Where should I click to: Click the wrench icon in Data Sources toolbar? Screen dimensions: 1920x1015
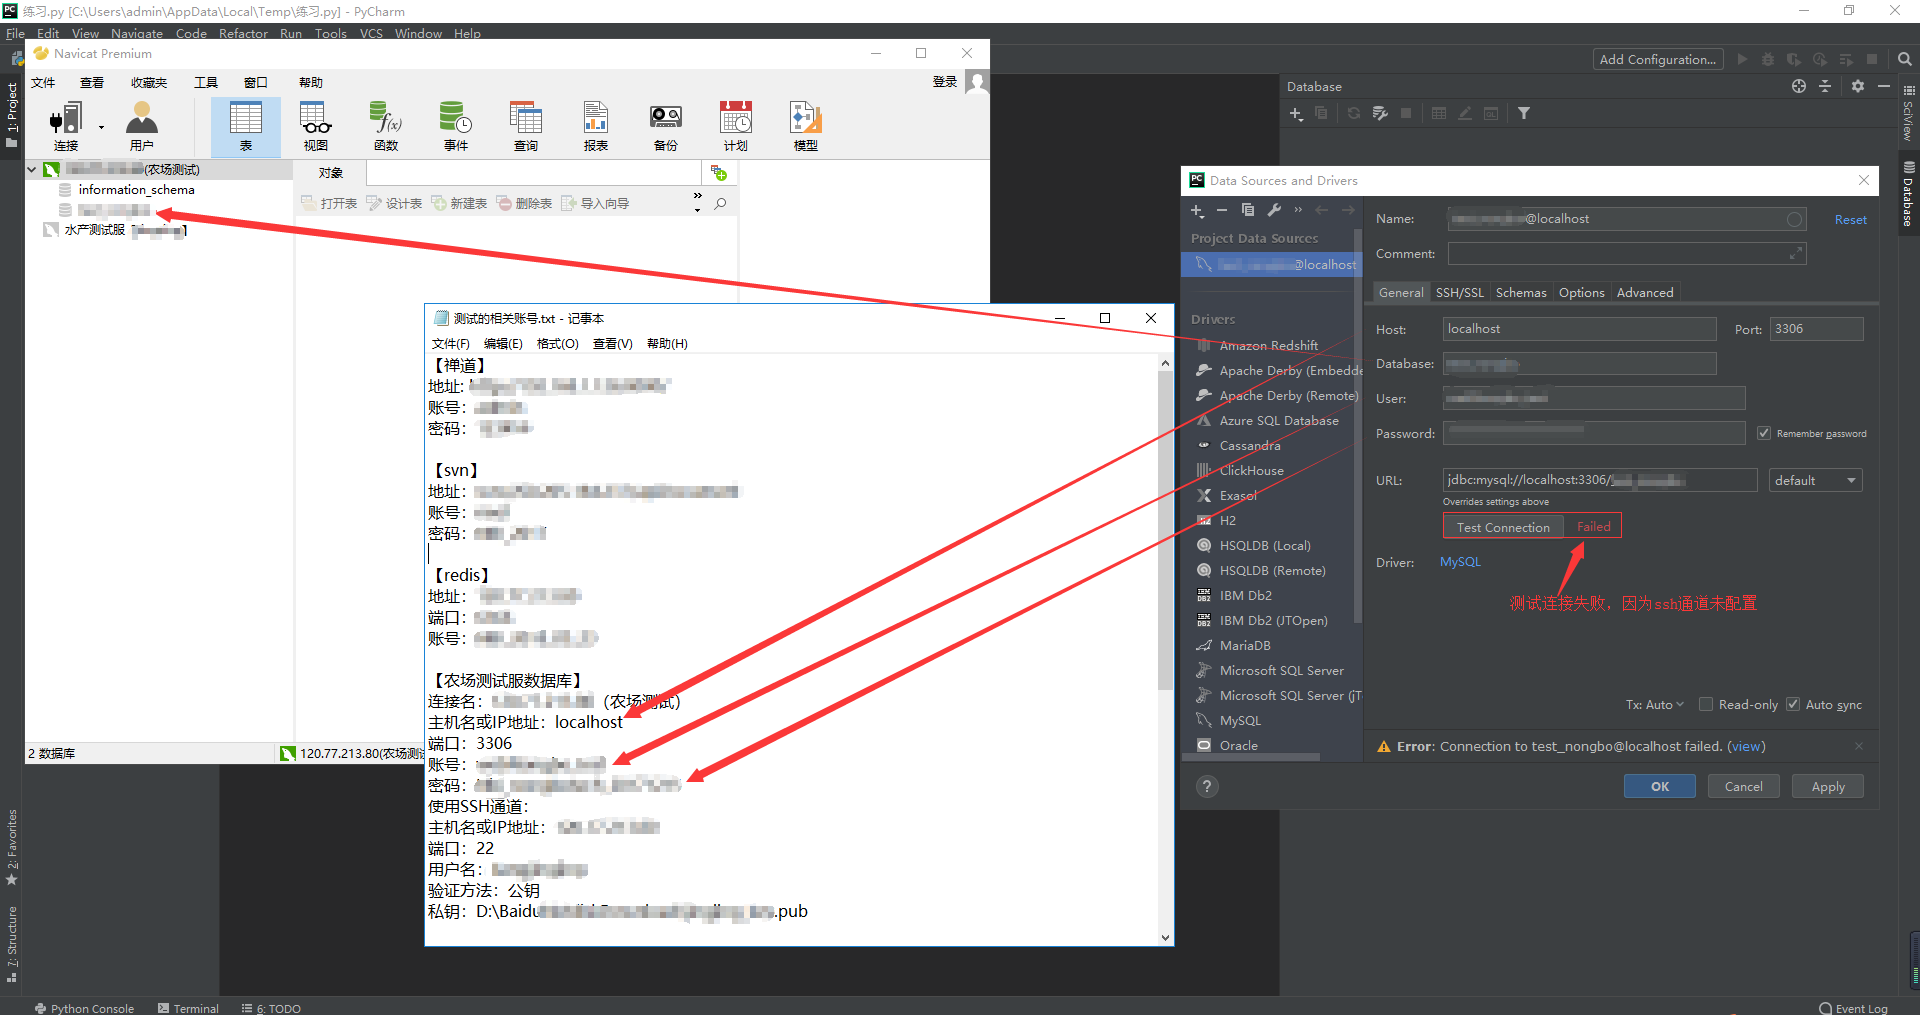1274,210
